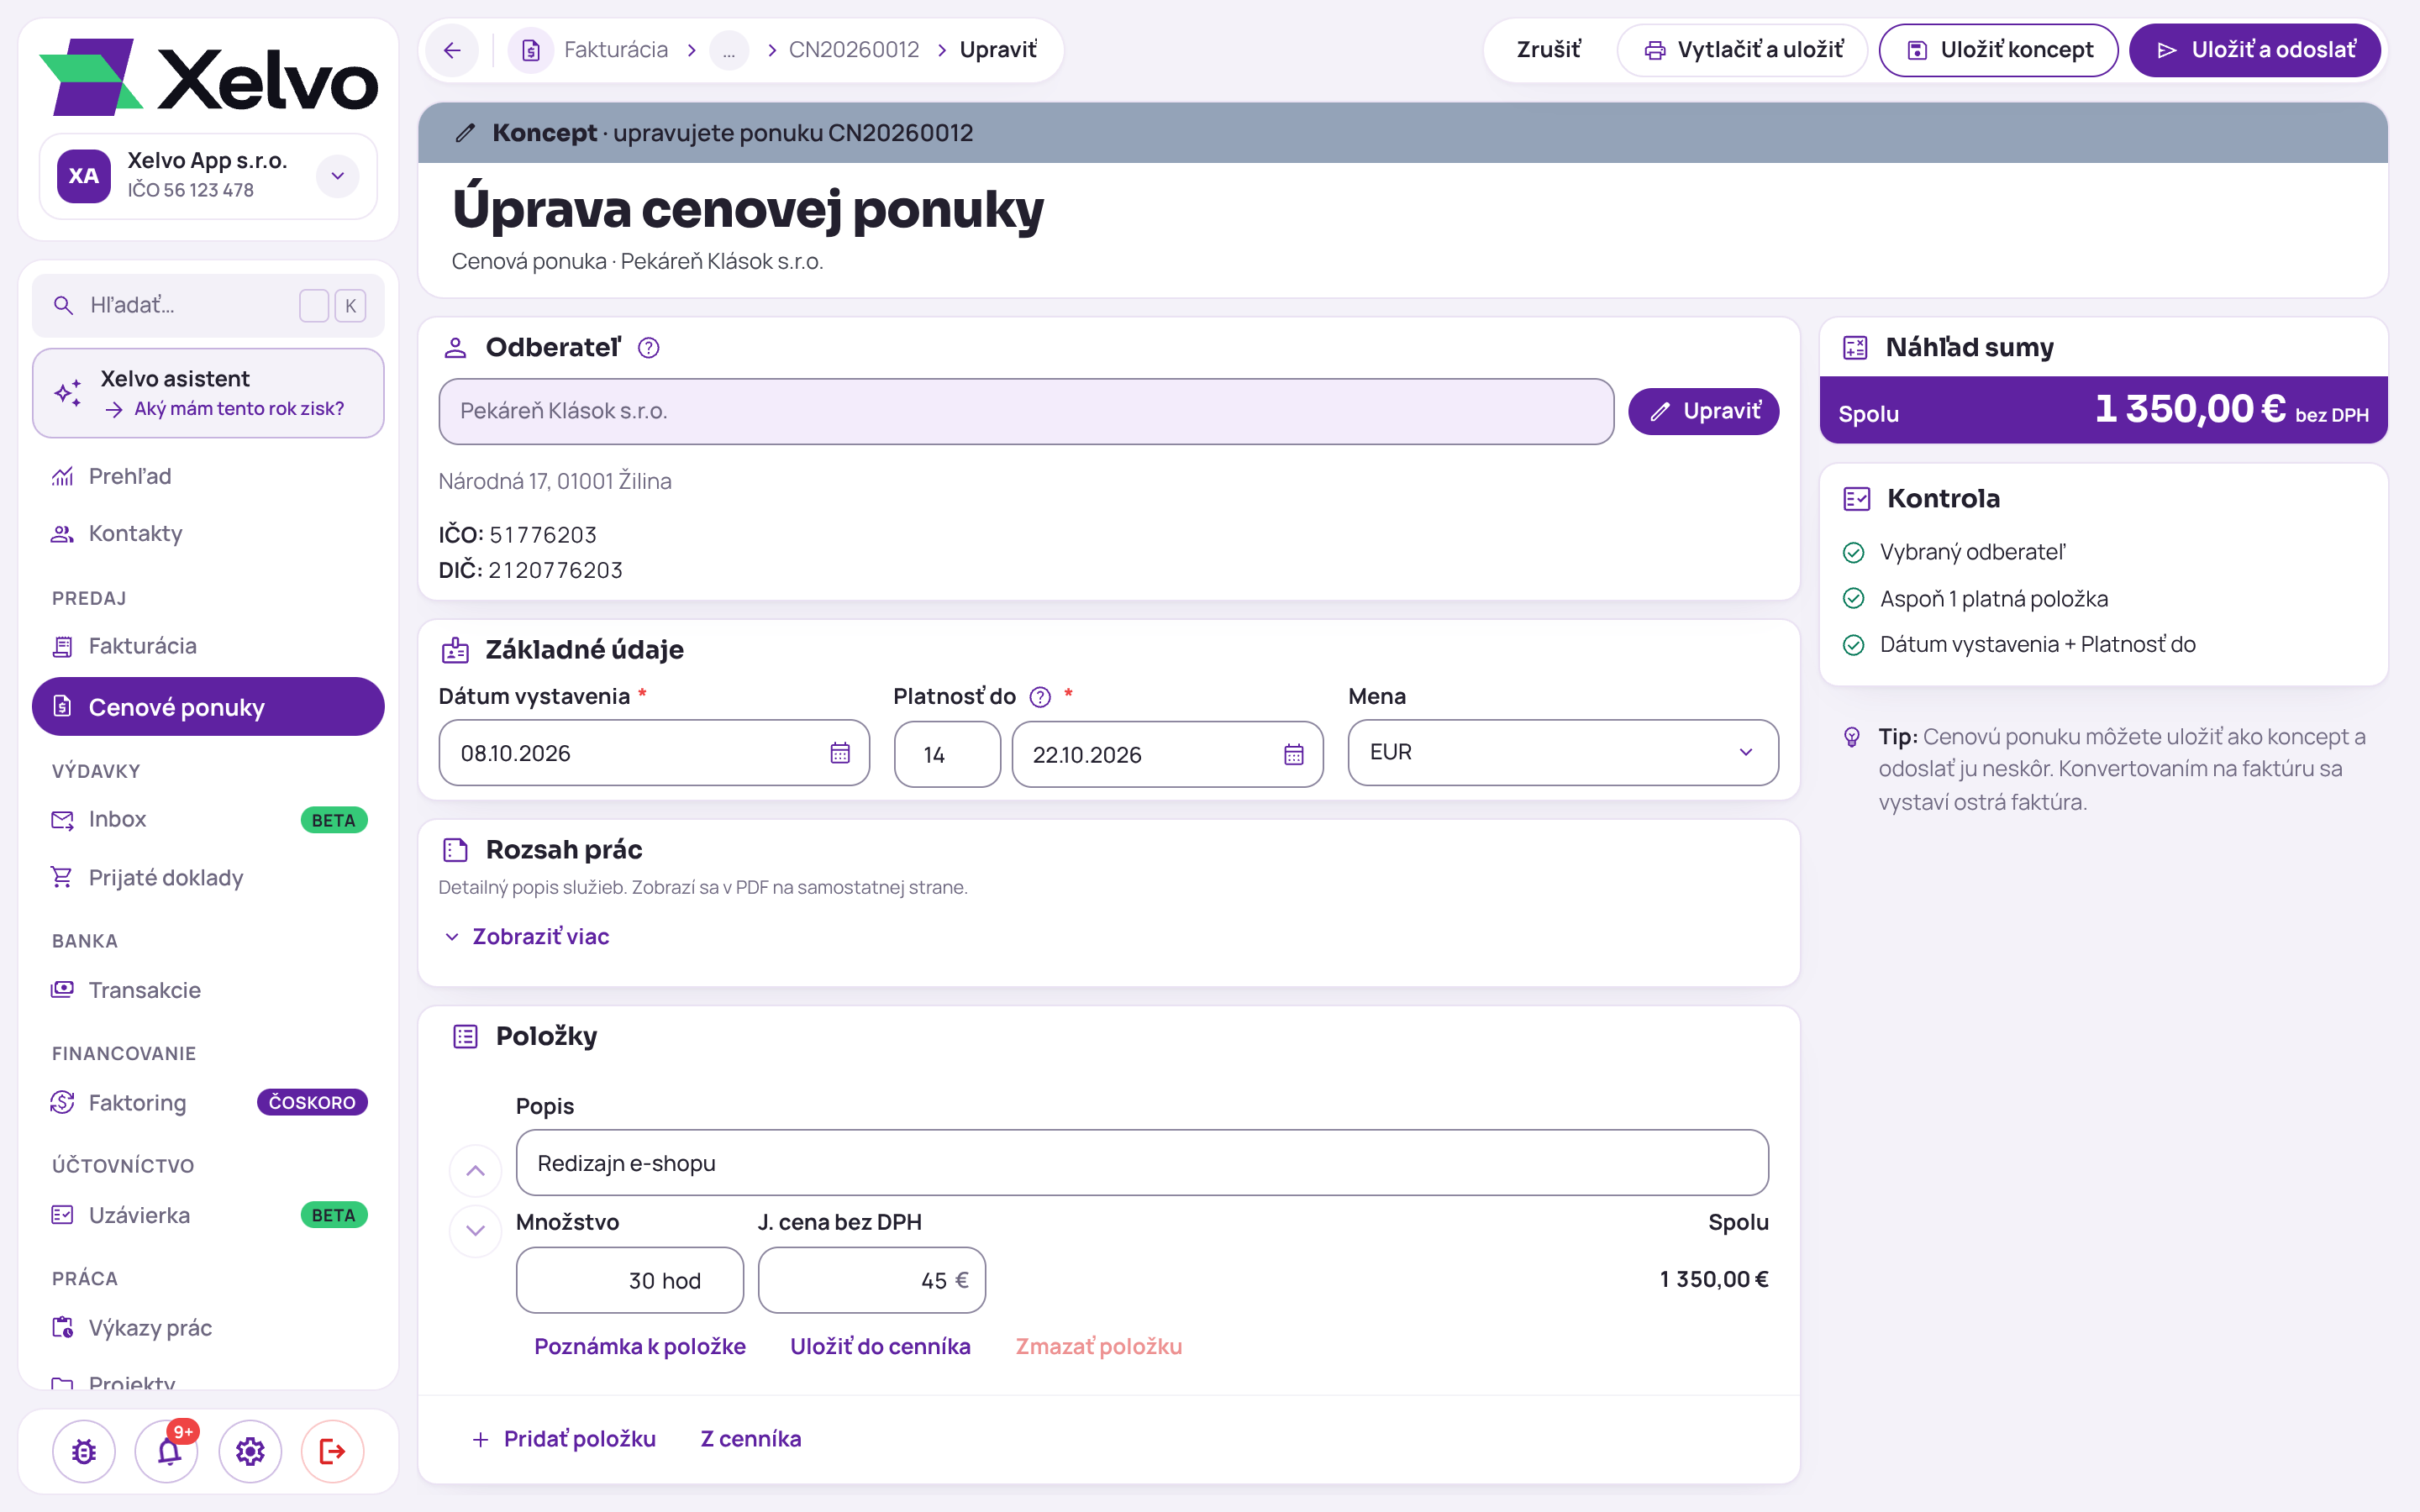The image size is (2420, 1512).
Task: Click the Hľadať search field
Action: pos(208,305)
